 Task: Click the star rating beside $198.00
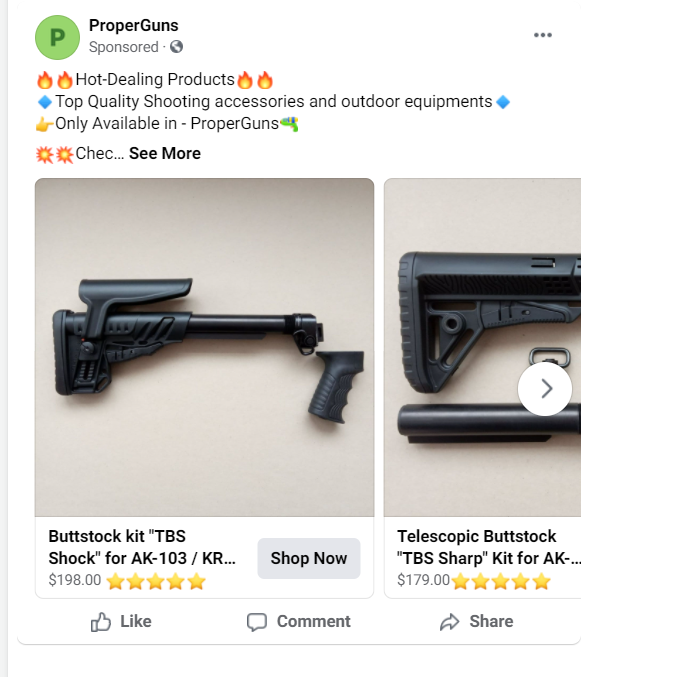pos(156,580)
